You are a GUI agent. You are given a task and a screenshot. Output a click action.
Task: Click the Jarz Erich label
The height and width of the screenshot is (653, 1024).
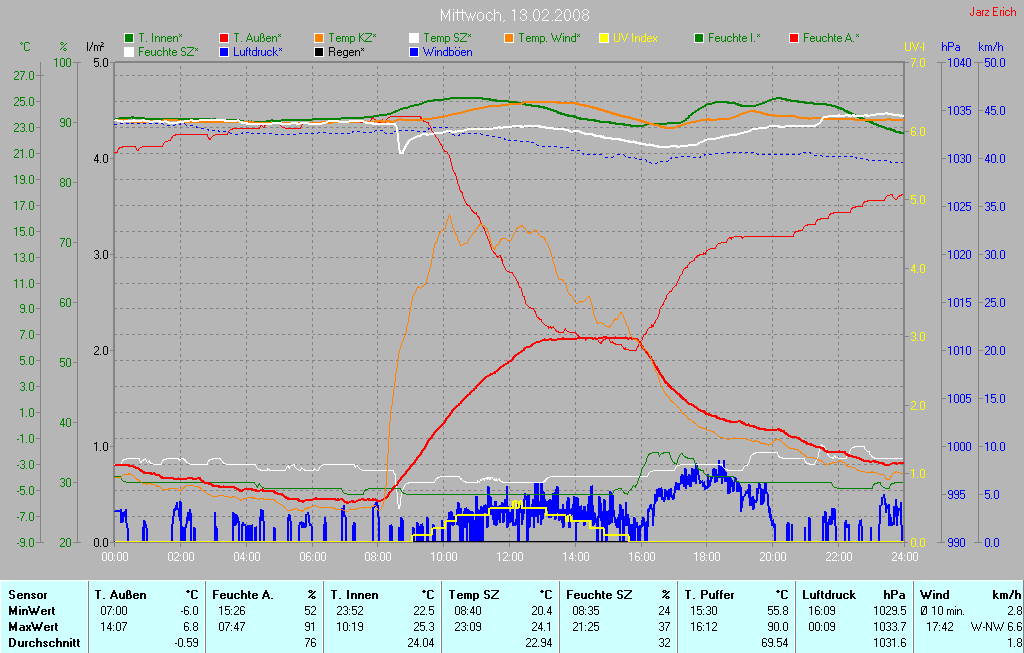click(x=992, y=13)
